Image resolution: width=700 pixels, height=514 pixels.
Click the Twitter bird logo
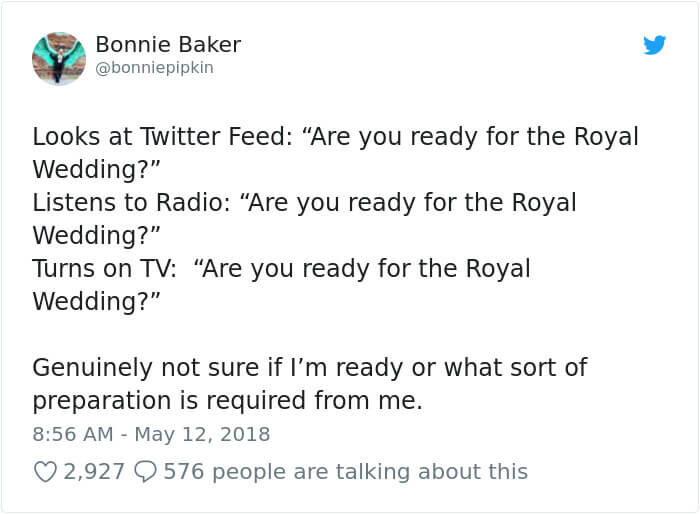click(655, 45)
